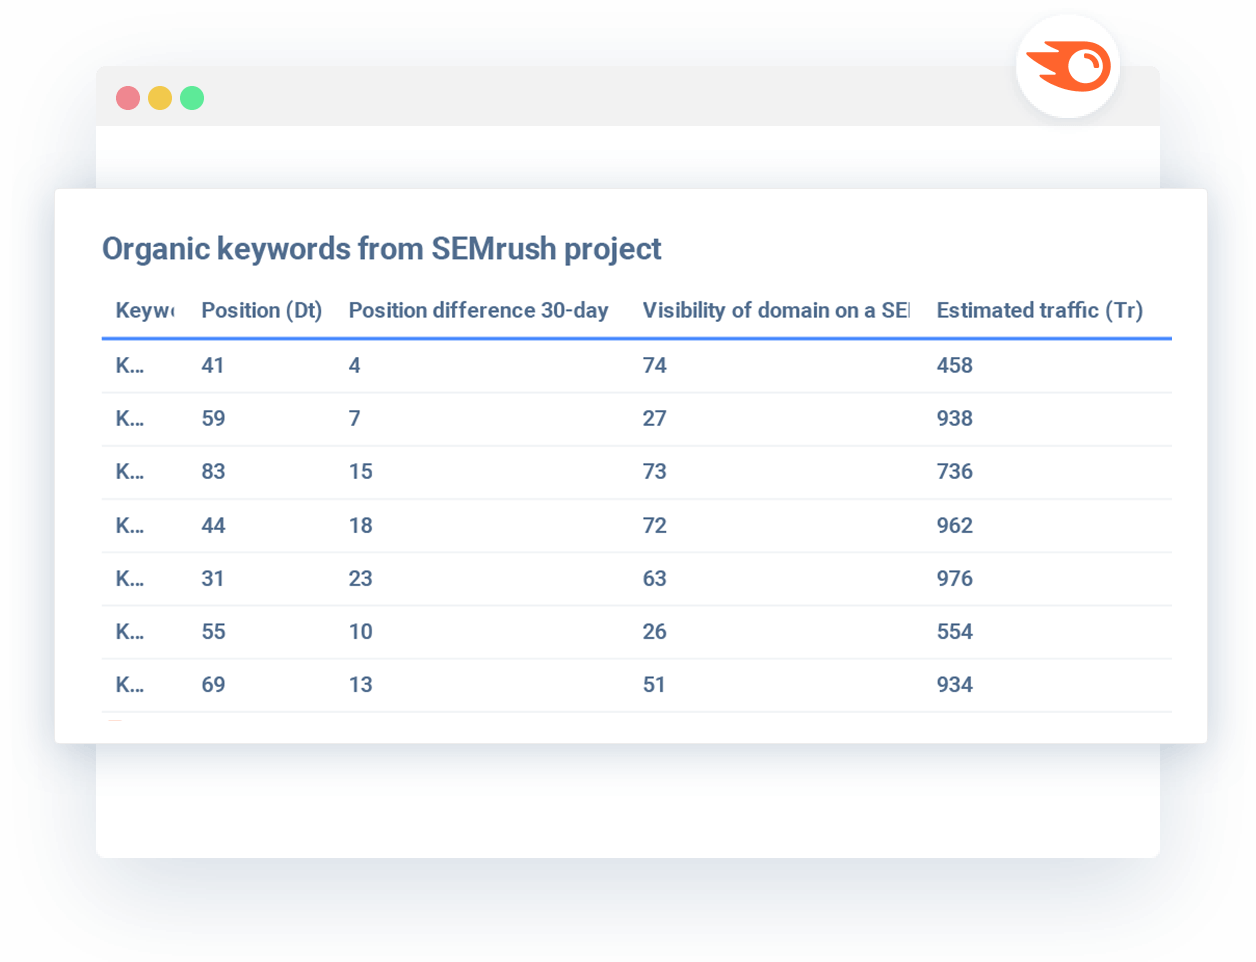Click the keyword cell in the row with traffic 938
The height and width of the screenshot is (962, 1256).
[130, 418]
